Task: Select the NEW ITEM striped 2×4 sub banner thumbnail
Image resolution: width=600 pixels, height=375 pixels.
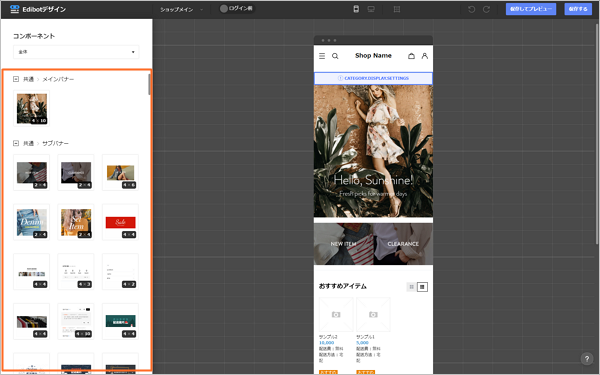Action: point(31,173)
